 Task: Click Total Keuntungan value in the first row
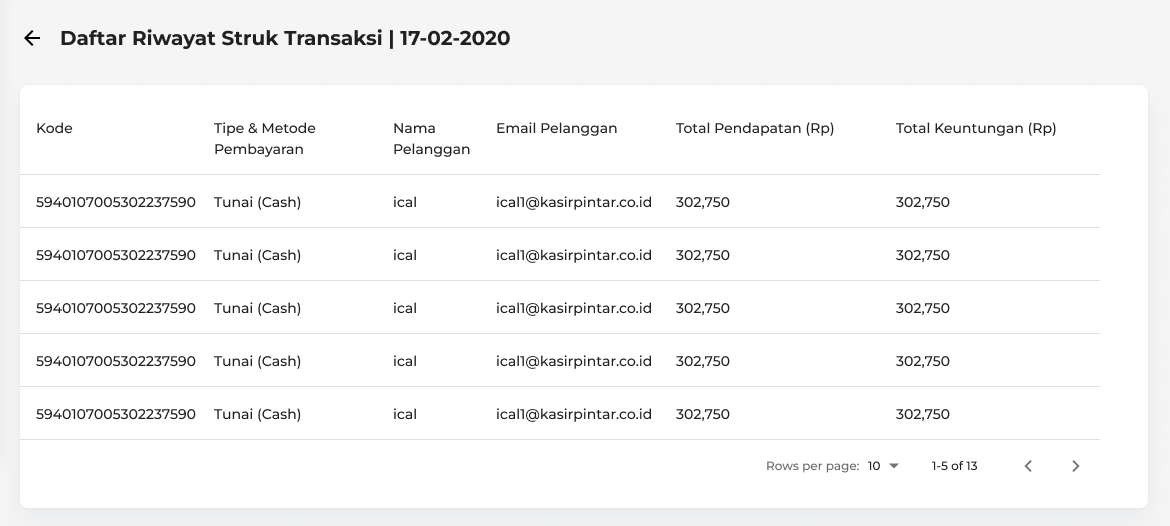pyautogui.click(x=922, y=202)
